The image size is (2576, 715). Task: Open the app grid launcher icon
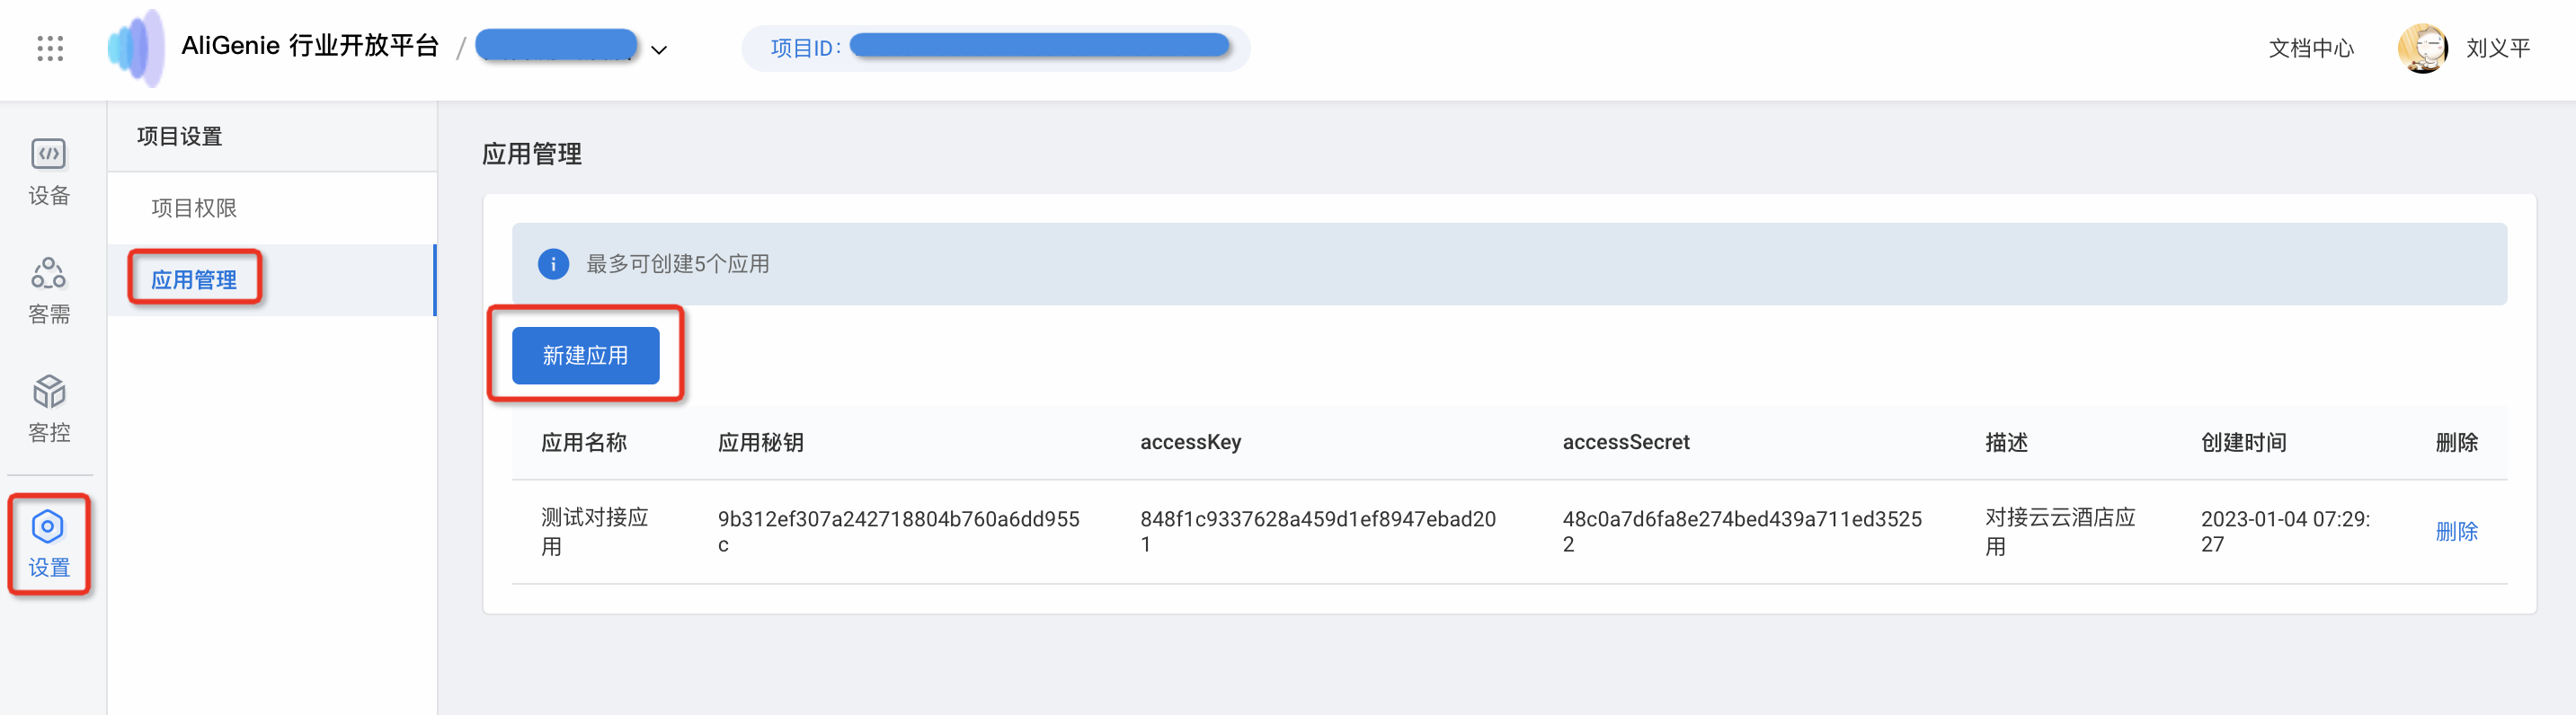pyautogui.click(x=50, y=48)
